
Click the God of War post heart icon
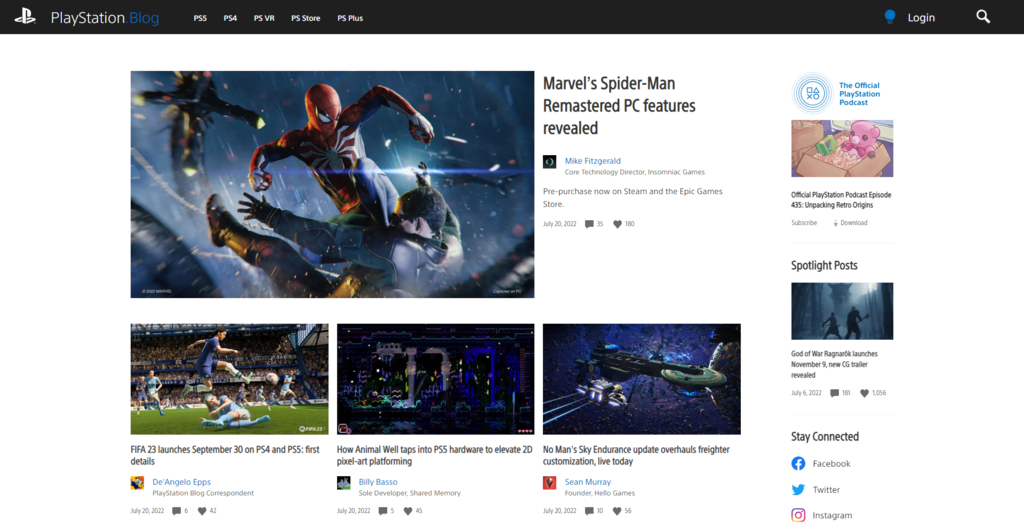point(864,393)
